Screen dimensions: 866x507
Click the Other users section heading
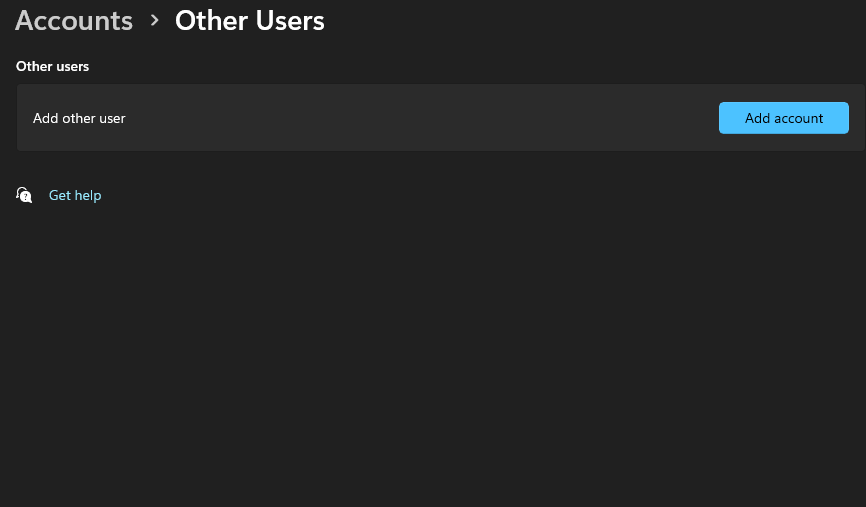[x=52, y=66]
